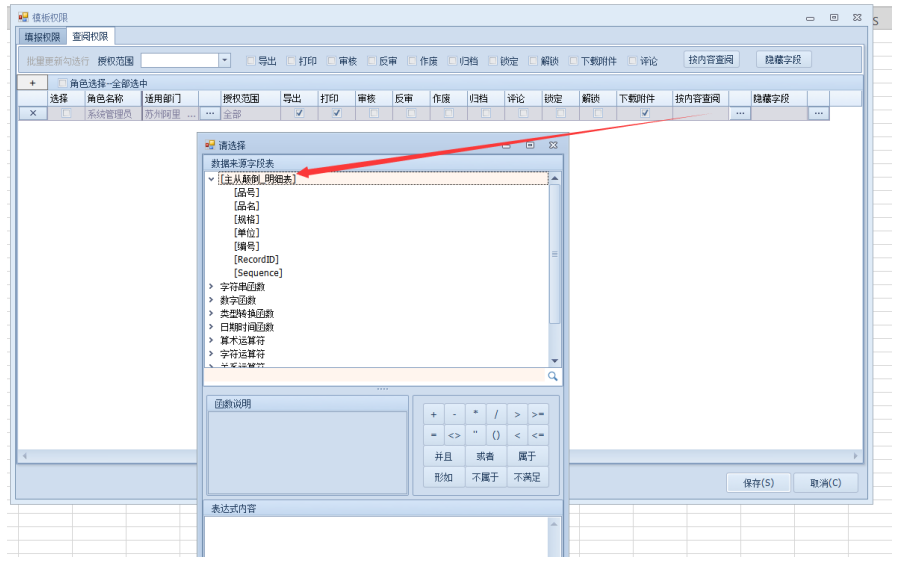This screenshot has width=903, height=562.
Task: Insert the >= comparison operator
Action: 538,414
